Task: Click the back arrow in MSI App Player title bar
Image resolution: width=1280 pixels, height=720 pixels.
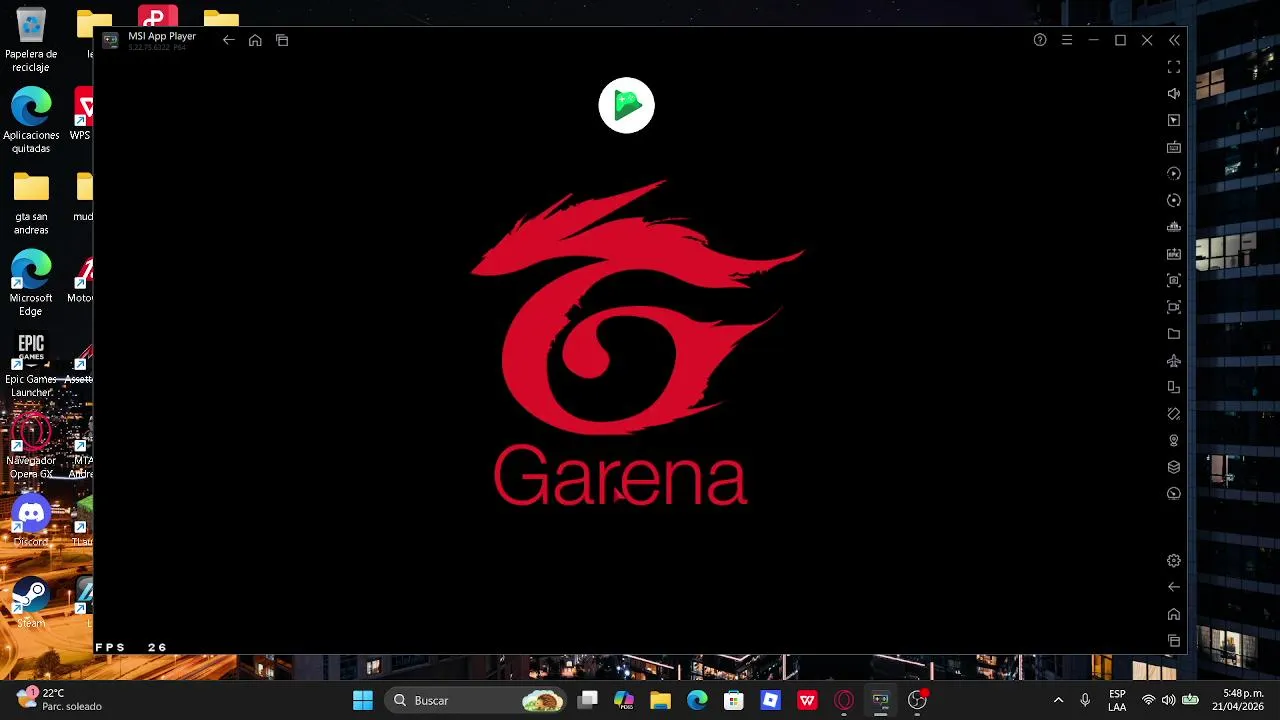Action: click(229, 40)
